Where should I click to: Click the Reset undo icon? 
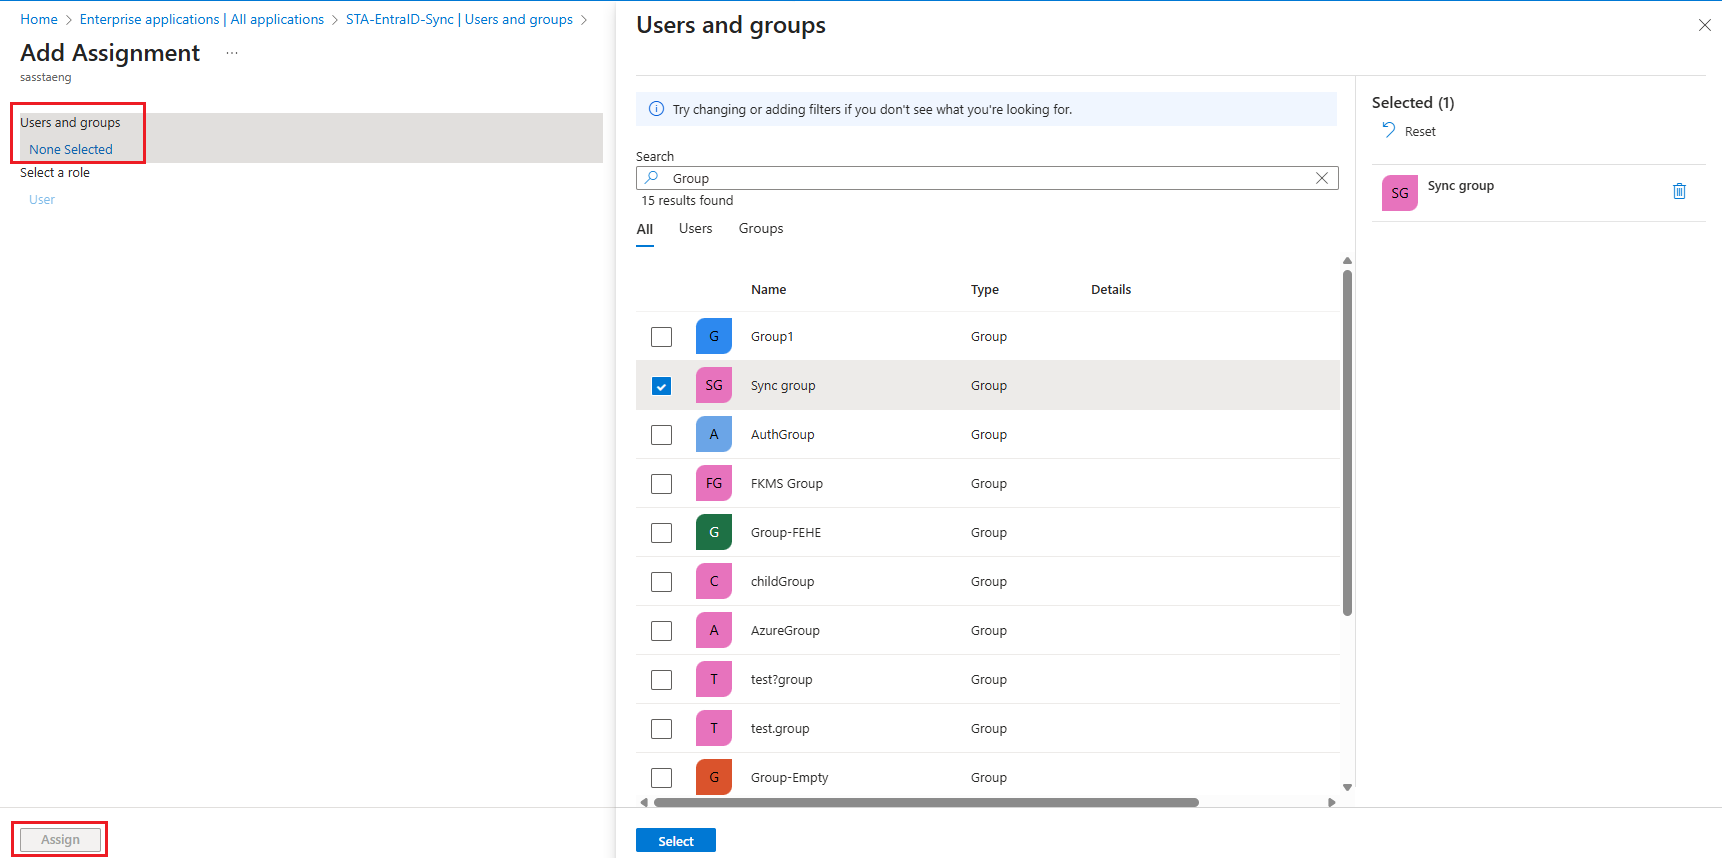pyautogui.click(x=1388, y=130)
